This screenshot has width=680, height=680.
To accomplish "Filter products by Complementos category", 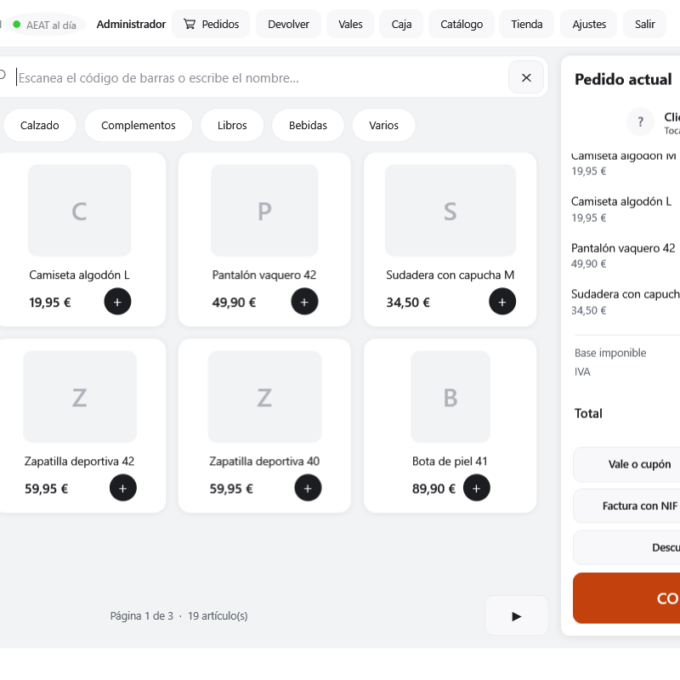I will [x=138, y=125].
